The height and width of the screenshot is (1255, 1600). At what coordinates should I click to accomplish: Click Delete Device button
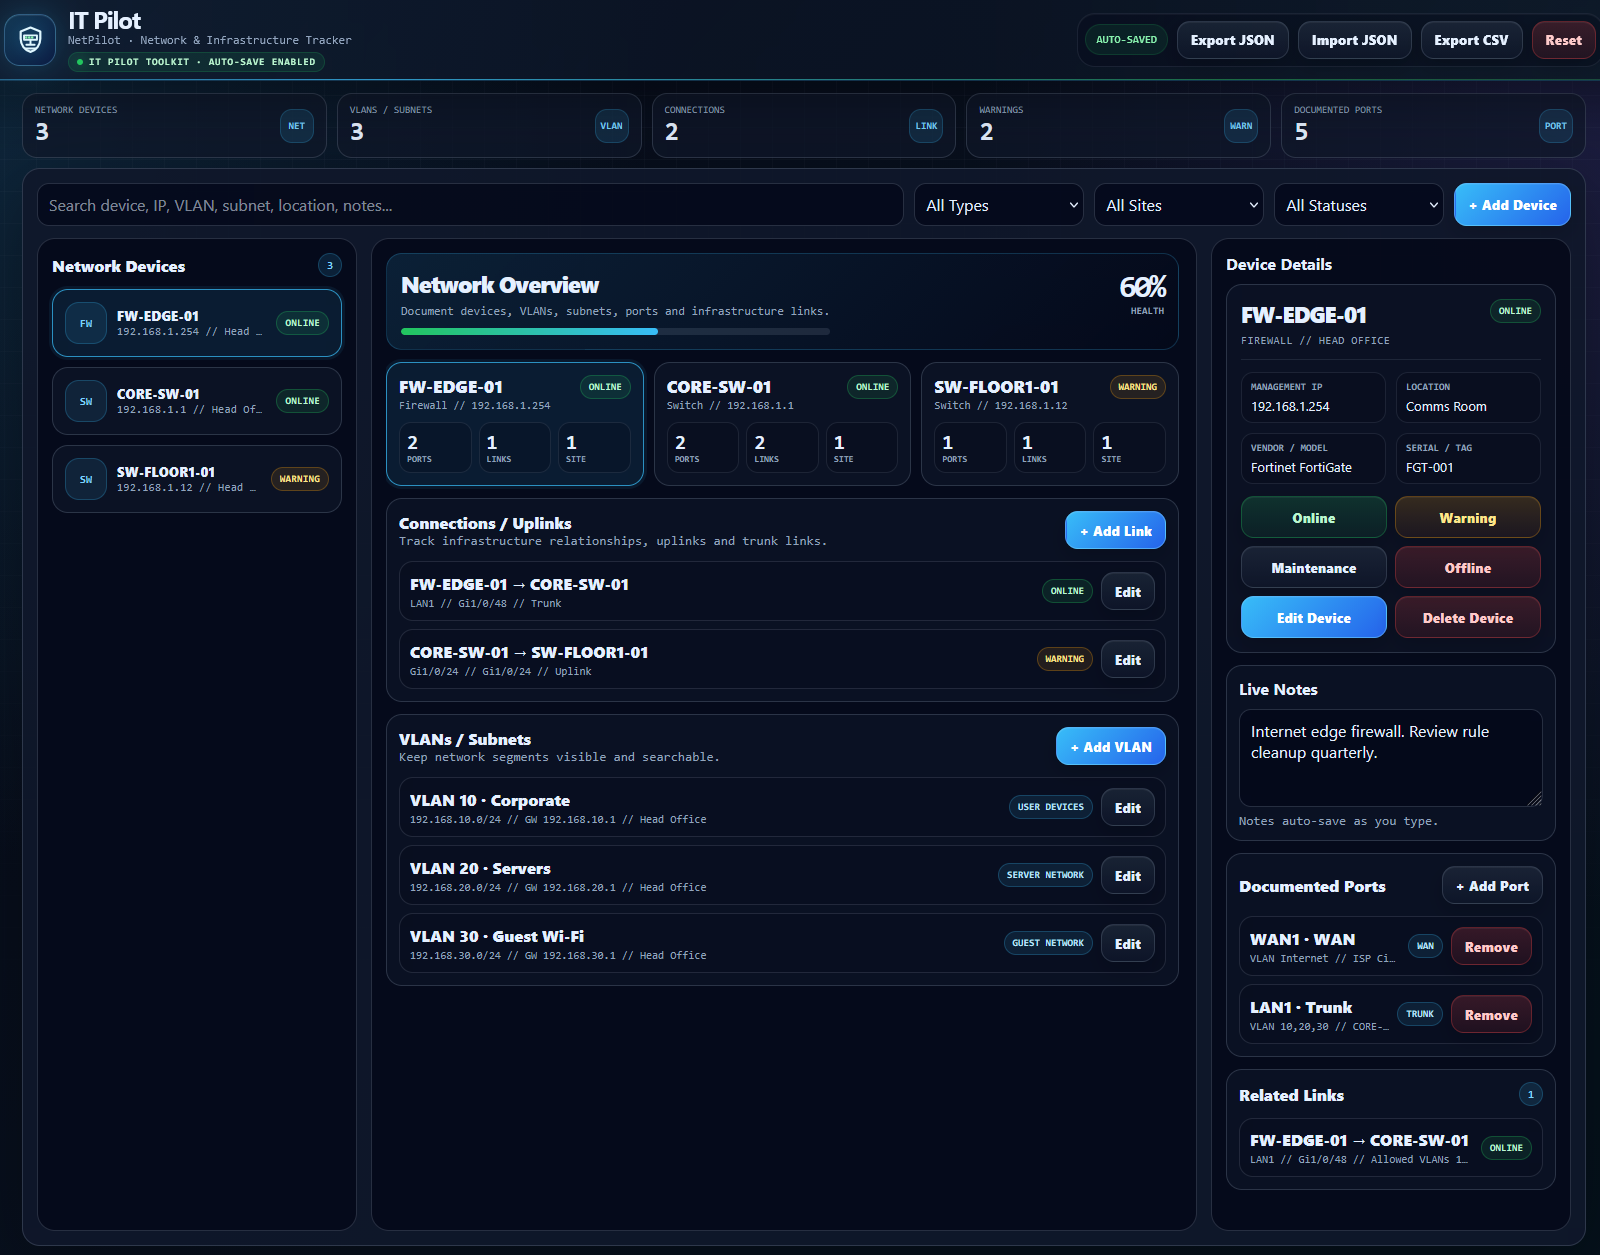tap(1467, 618)
